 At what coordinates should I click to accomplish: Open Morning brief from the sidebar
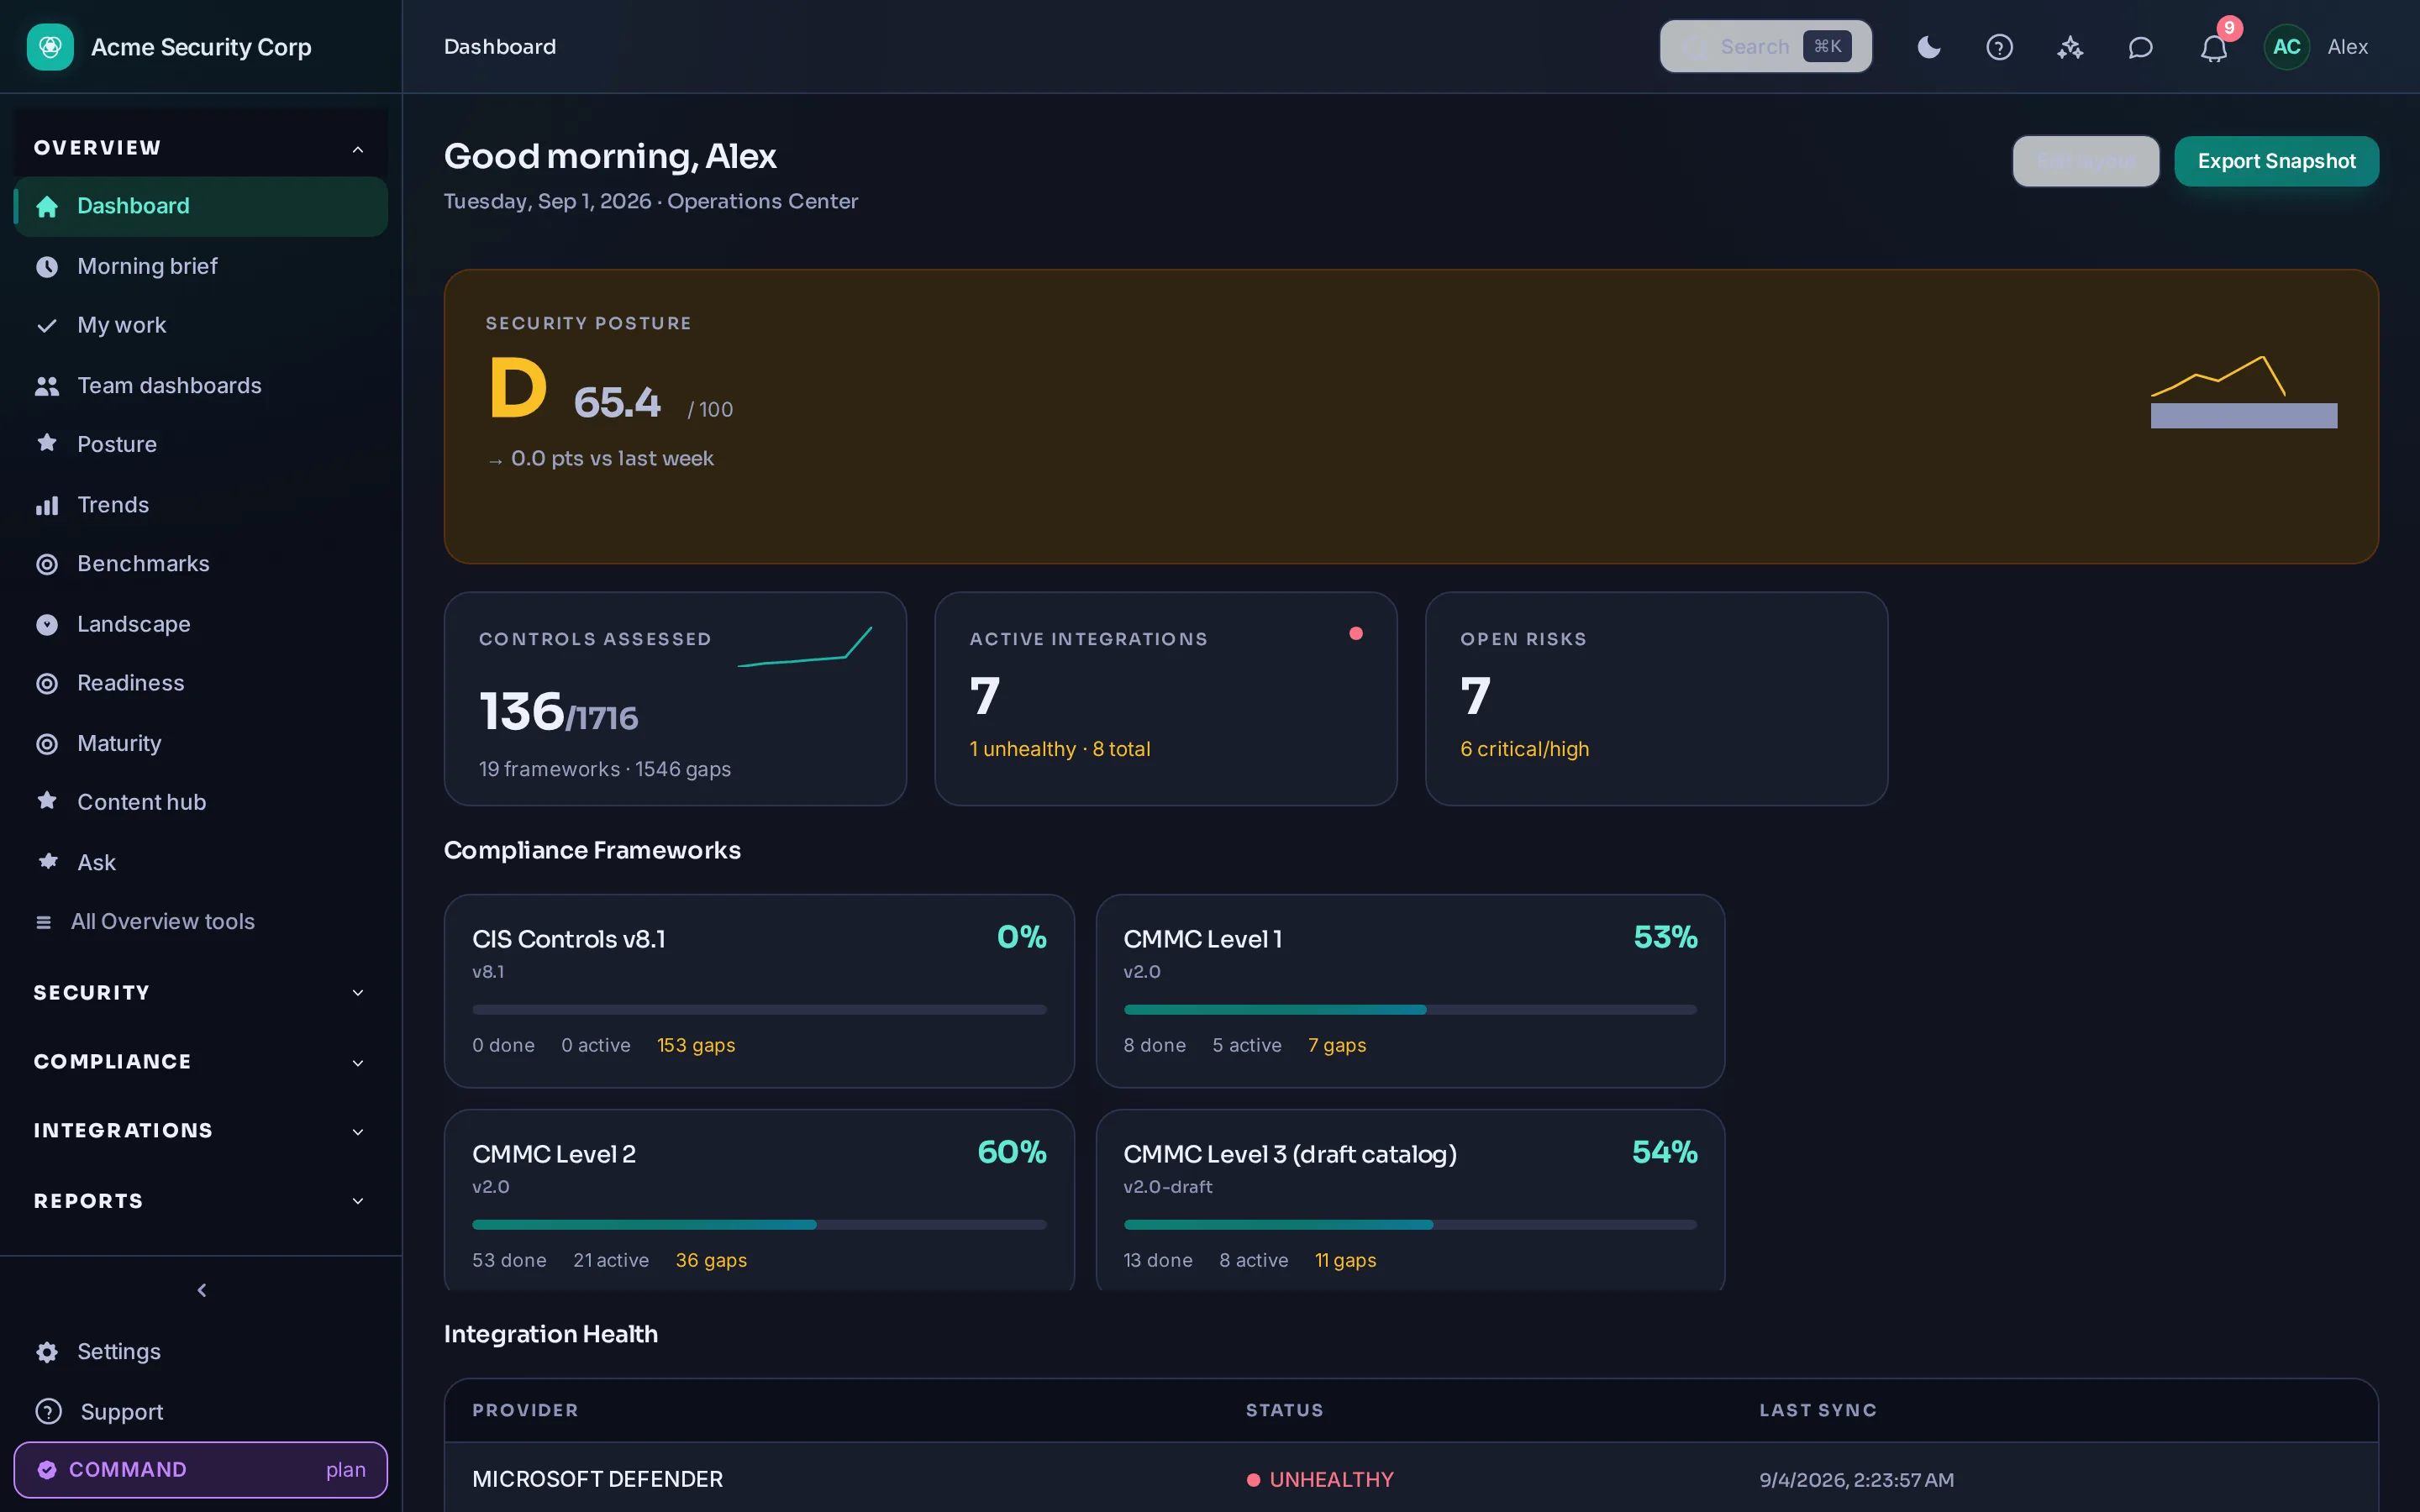pos(200,266)
